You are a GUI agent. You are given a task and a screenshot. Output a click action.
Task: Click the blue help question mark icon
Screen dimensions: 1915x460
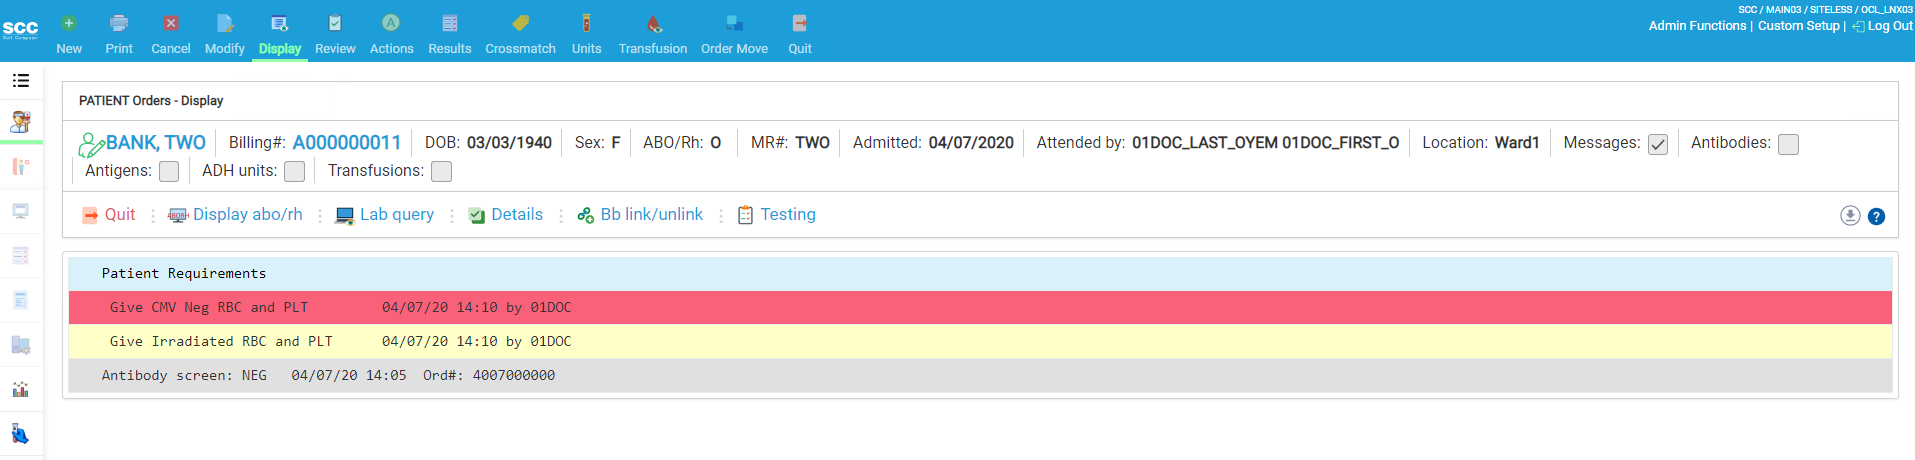[1876, 216]
